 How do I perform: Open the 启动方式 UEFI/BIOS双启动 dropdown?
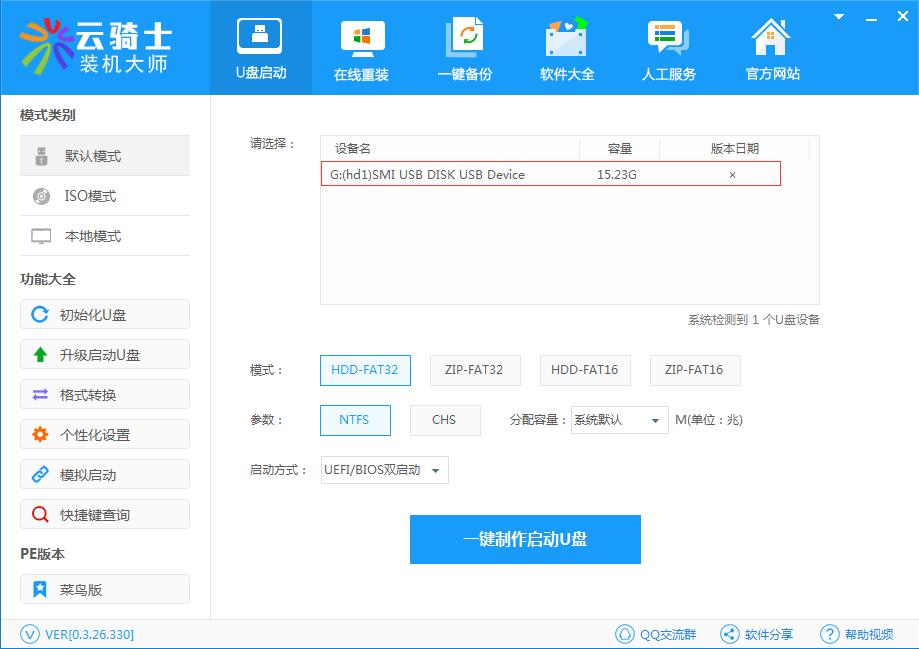click(384, 470)
